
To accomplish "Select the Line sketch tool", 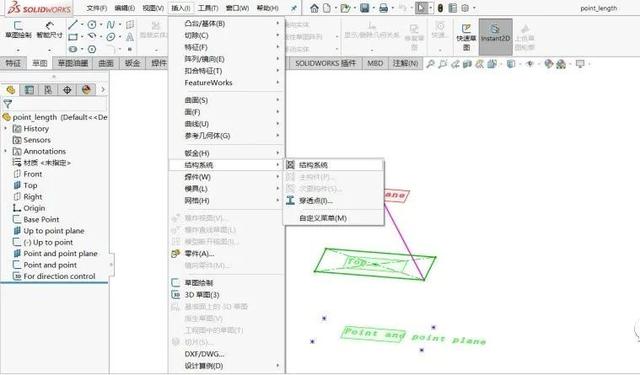I will coord(73,25).
